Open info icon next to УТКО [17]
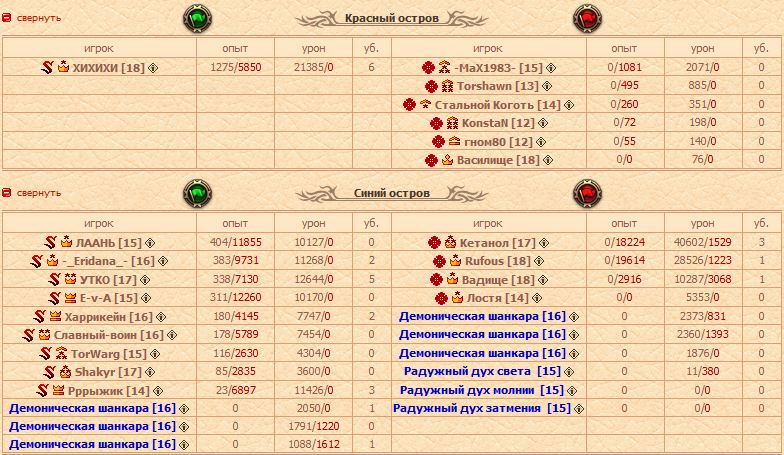Screen dimensions: 784x455 (145, 280)
